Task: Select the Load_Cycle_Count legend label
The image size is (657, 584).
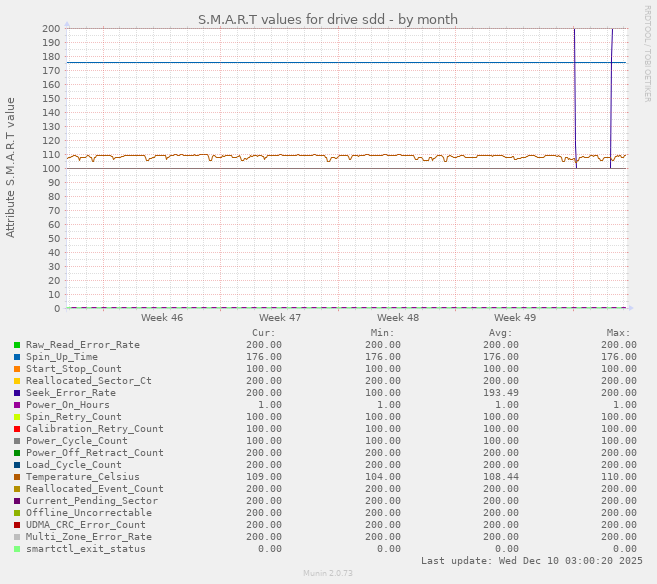Action: pos(74,465)
